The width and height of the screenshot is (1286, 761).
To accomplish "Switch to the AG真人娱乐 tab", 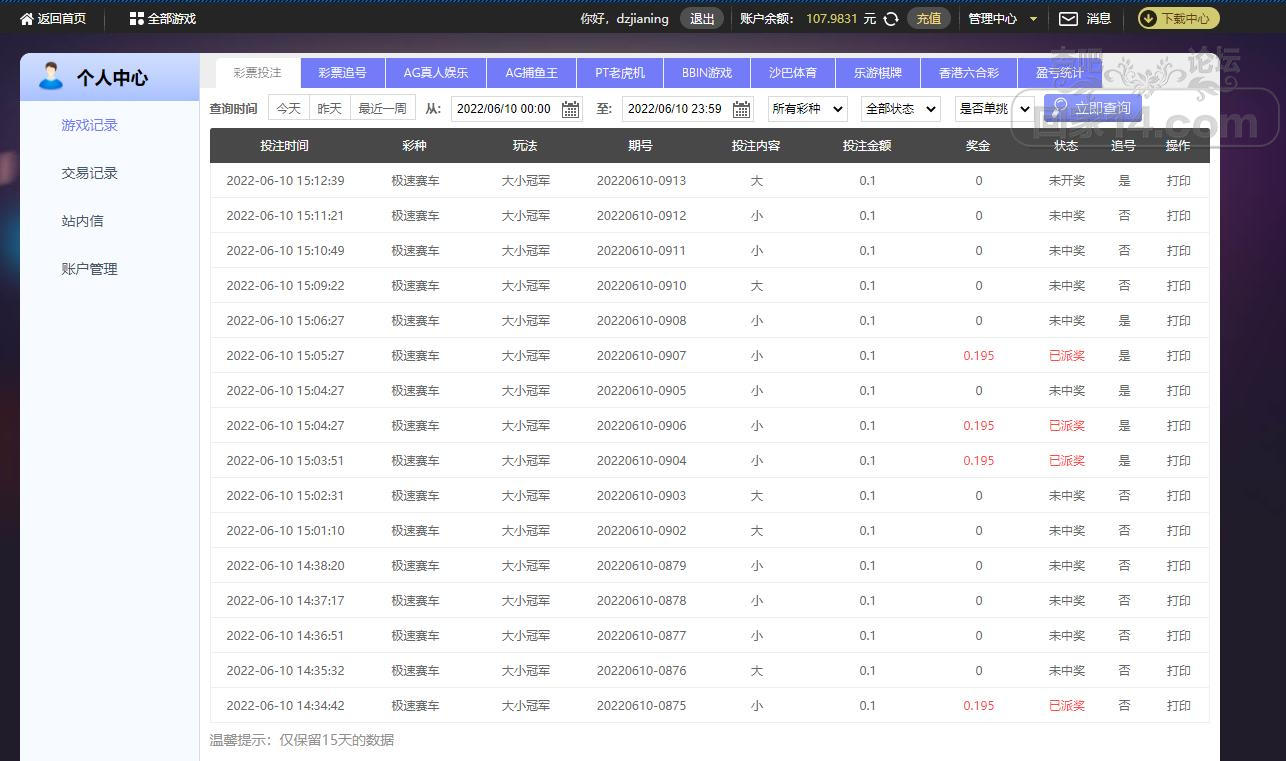I will tap(436, 73).
